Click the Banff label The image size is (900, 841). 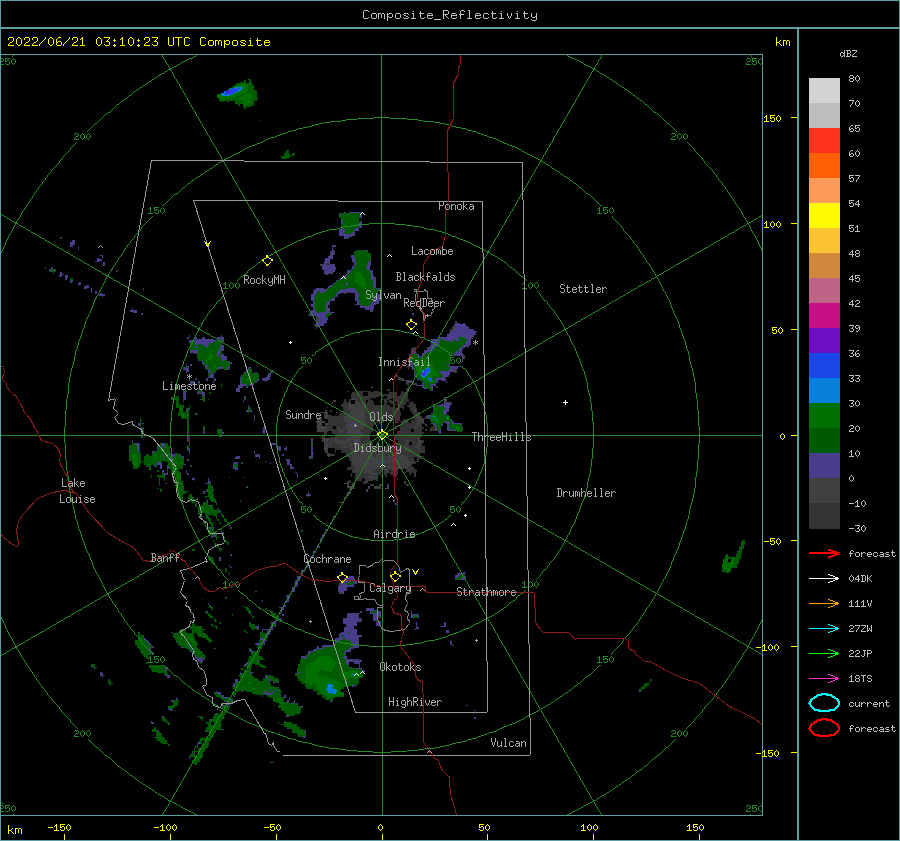coord(165,557)
